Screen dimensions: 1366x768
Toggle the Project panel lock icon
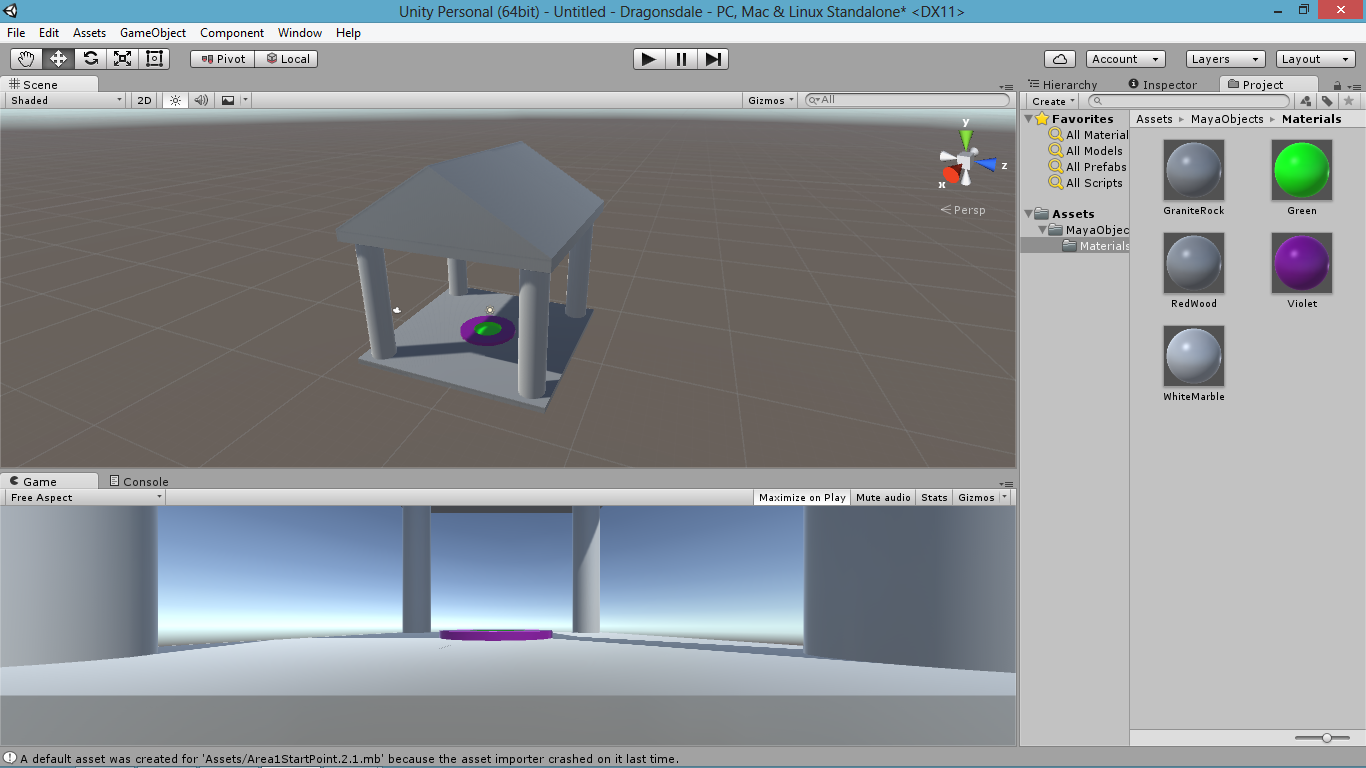[1338, 86]
